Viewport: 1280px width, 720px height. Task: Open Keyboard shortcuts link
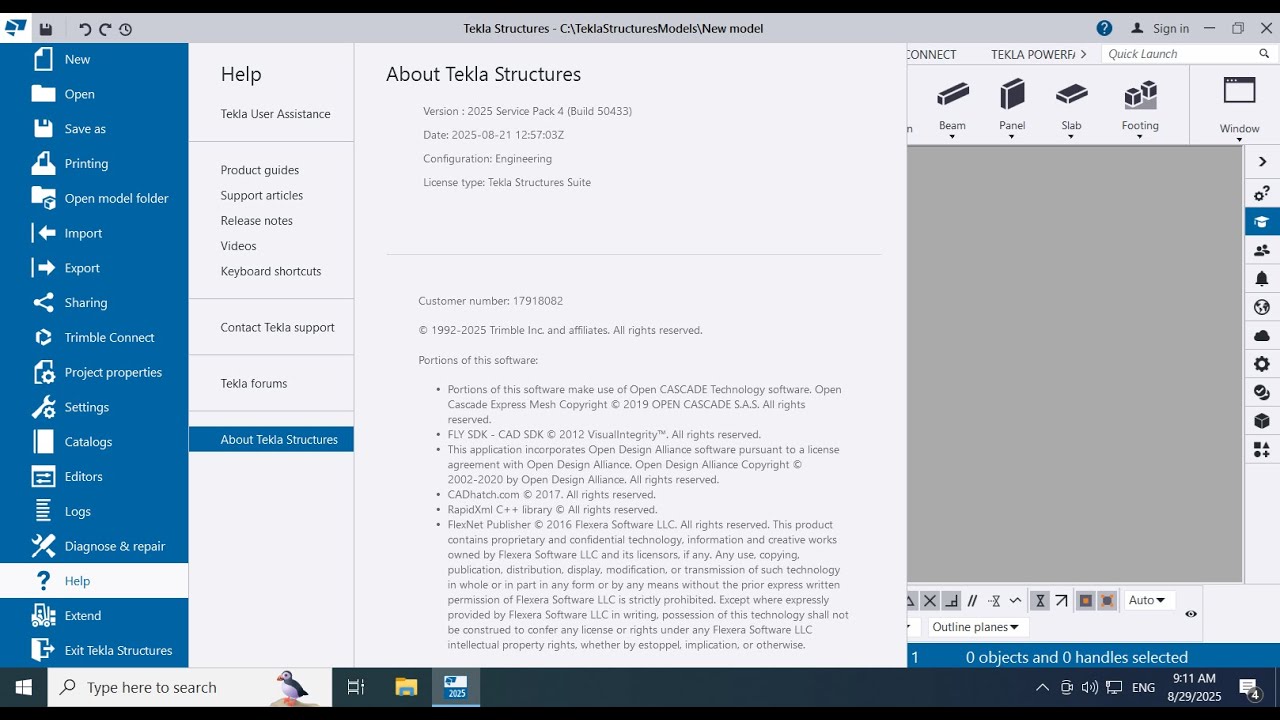point(271,271)
